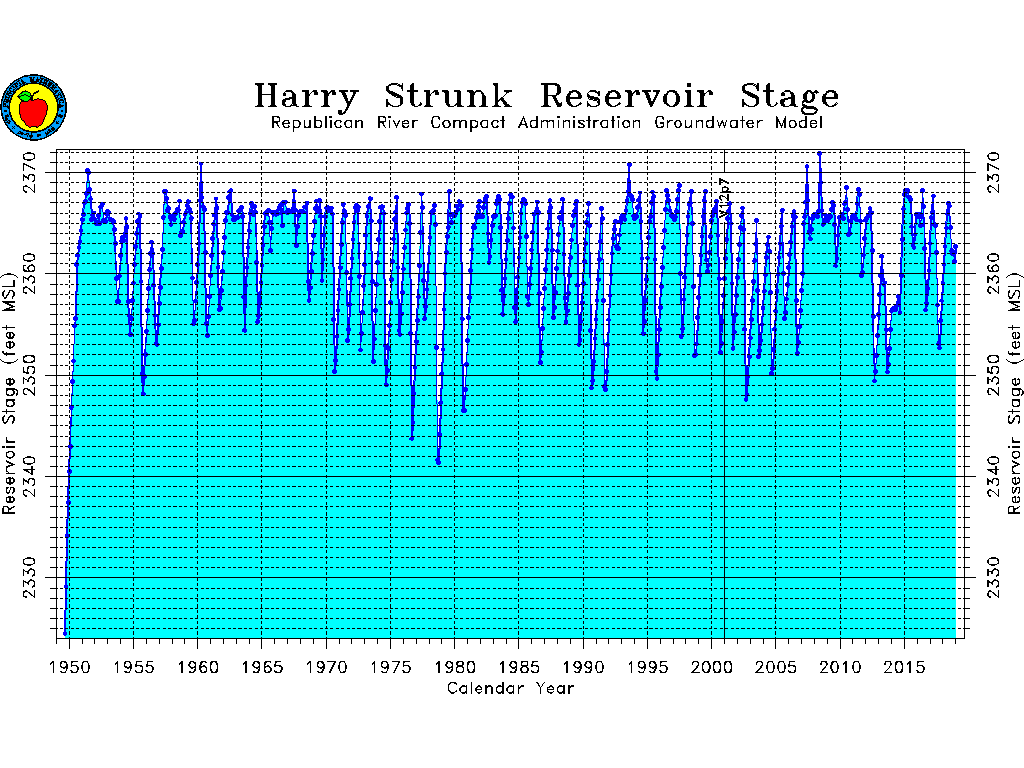1024x768 pixels.
Task: Click the 2360 value on the left axis
Action: pos(29,273)
